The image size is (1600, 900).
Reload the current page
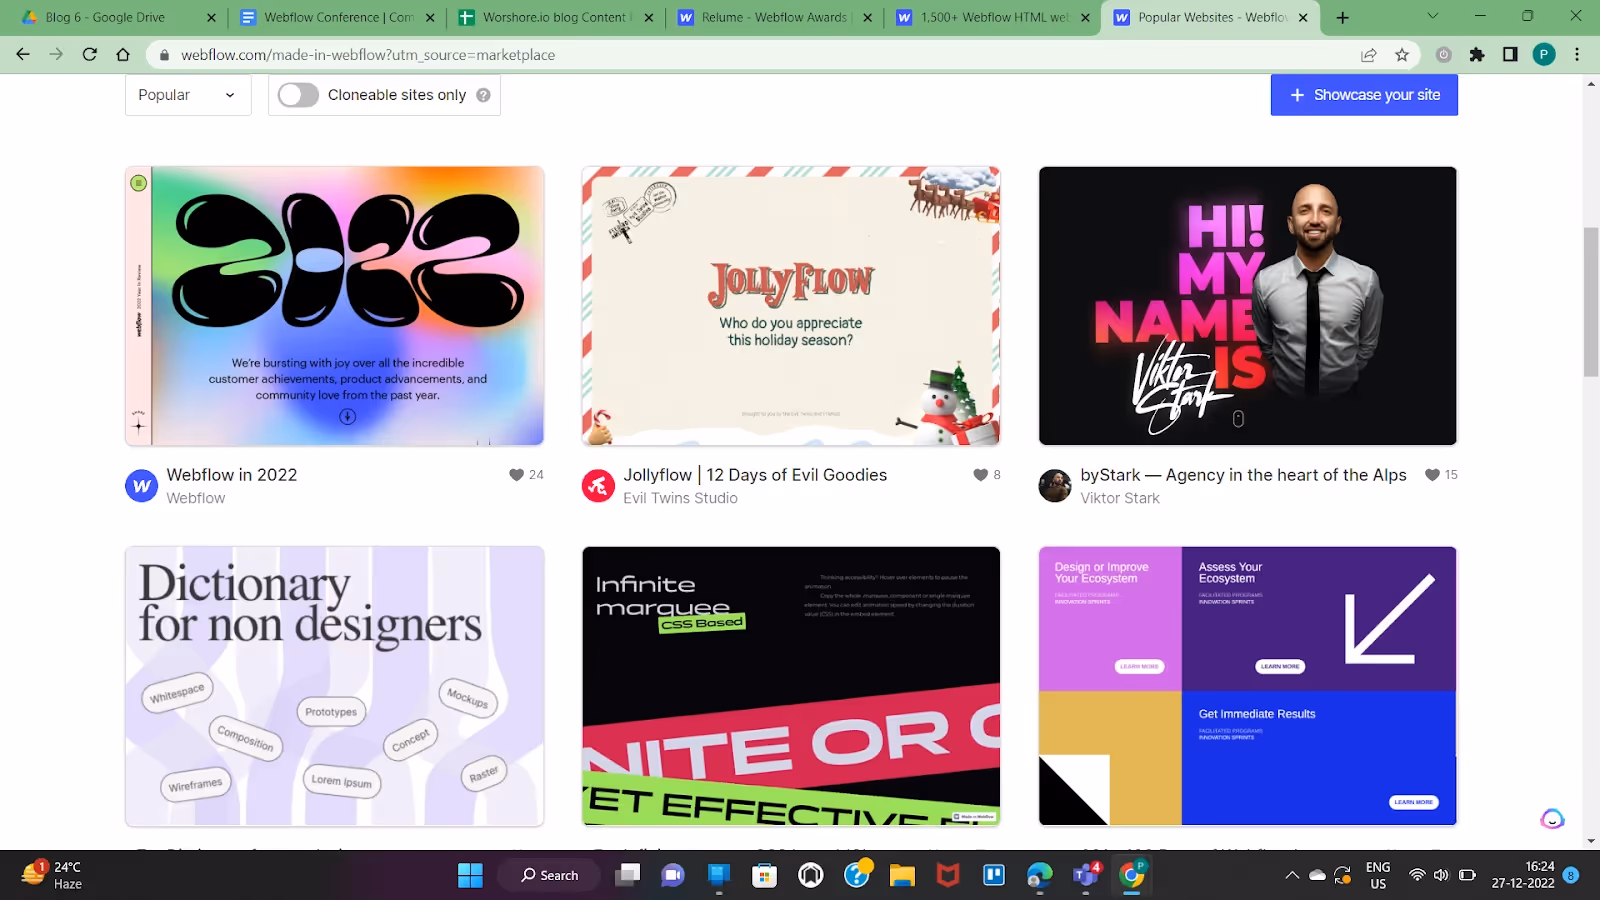point(89,54)
